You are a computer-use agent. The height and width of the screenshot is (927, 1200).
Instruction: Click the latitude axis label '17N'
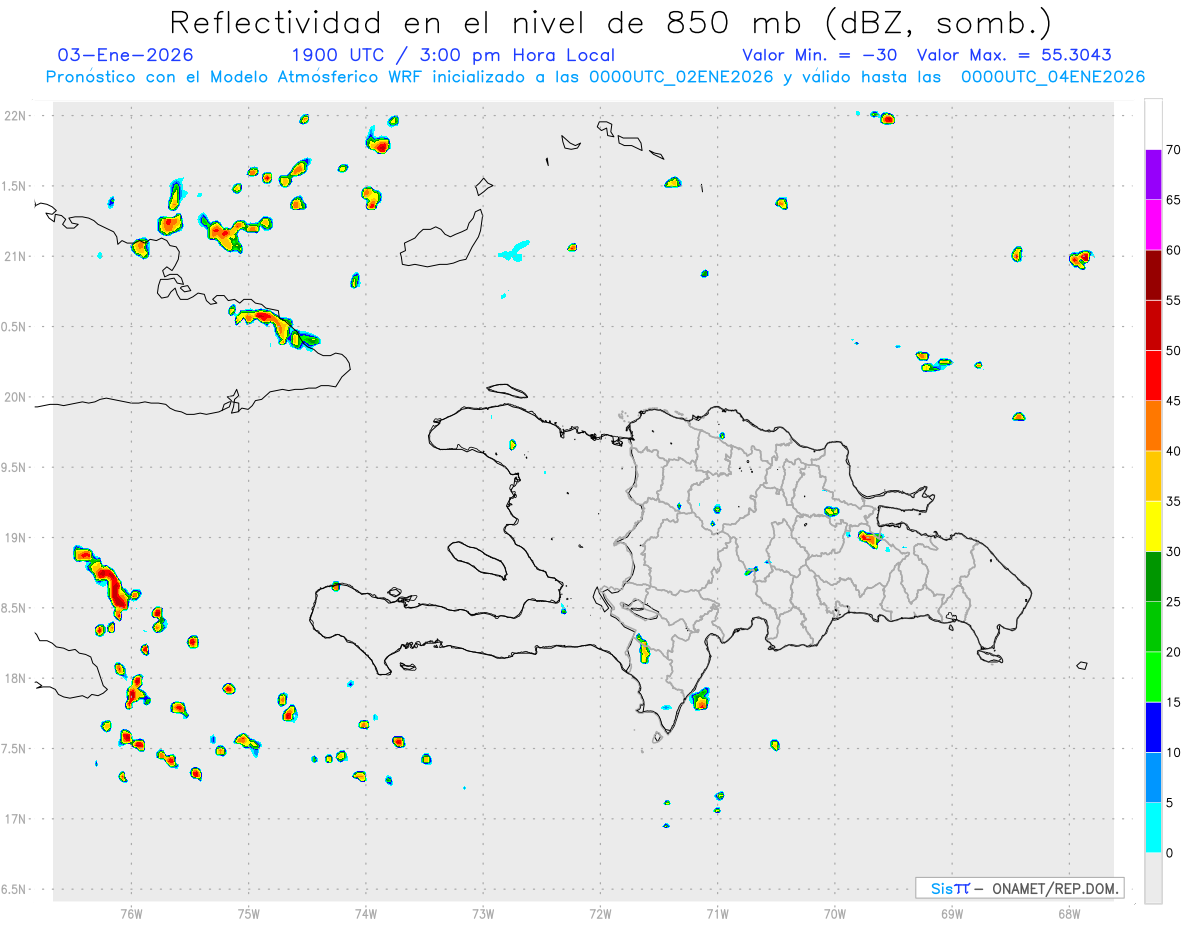pos(15,819)
